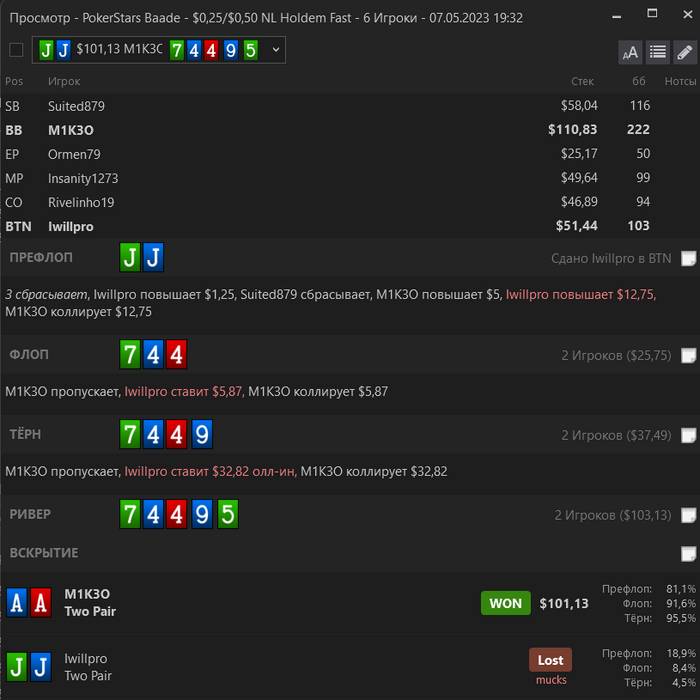
Task: Click the font size icon in toolbar
Action: (x=630, y=52)
